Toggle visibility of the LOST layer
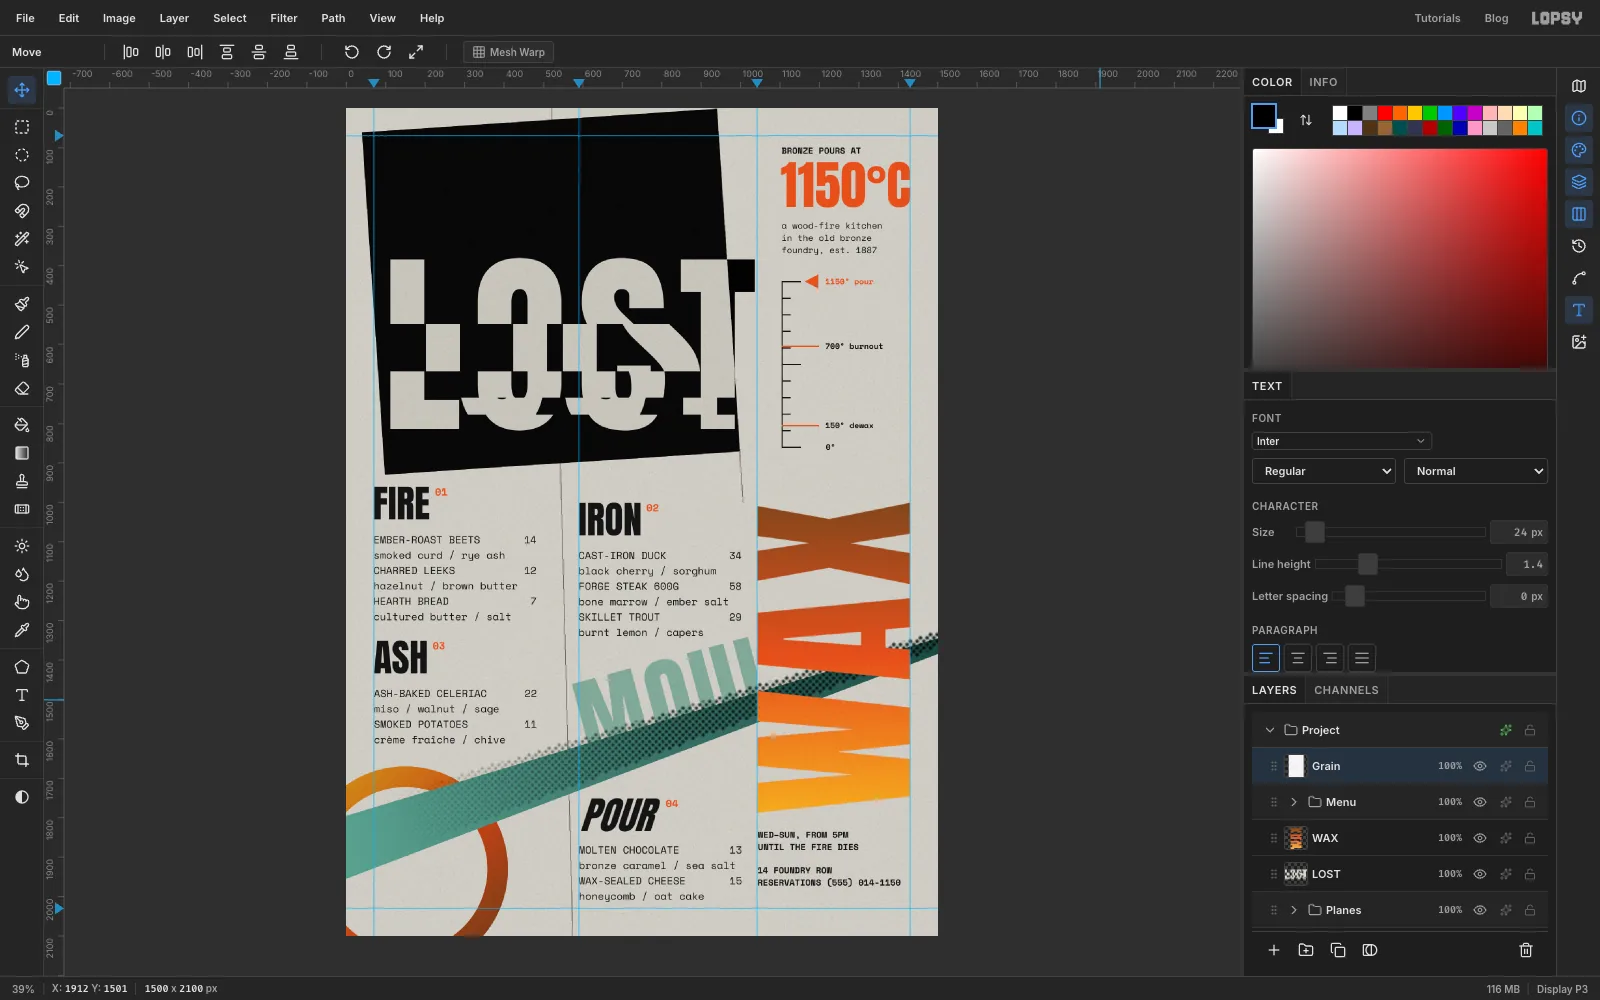Image resolution: width=1600 pixels, height=1000 pixels. [1480, 874]
